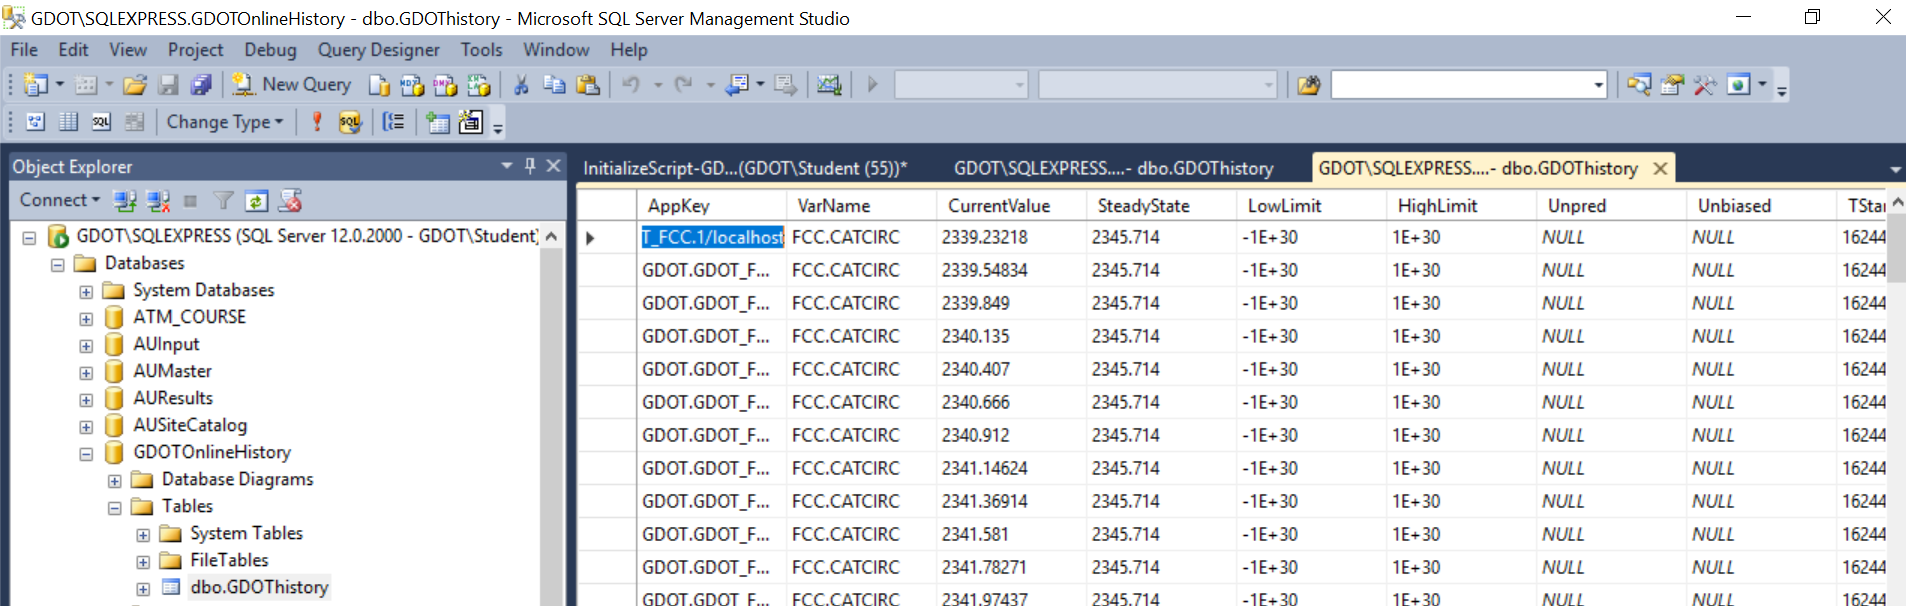
Task: Click the Analysis Services DMX Query icon
Action: tap(445, 85)
